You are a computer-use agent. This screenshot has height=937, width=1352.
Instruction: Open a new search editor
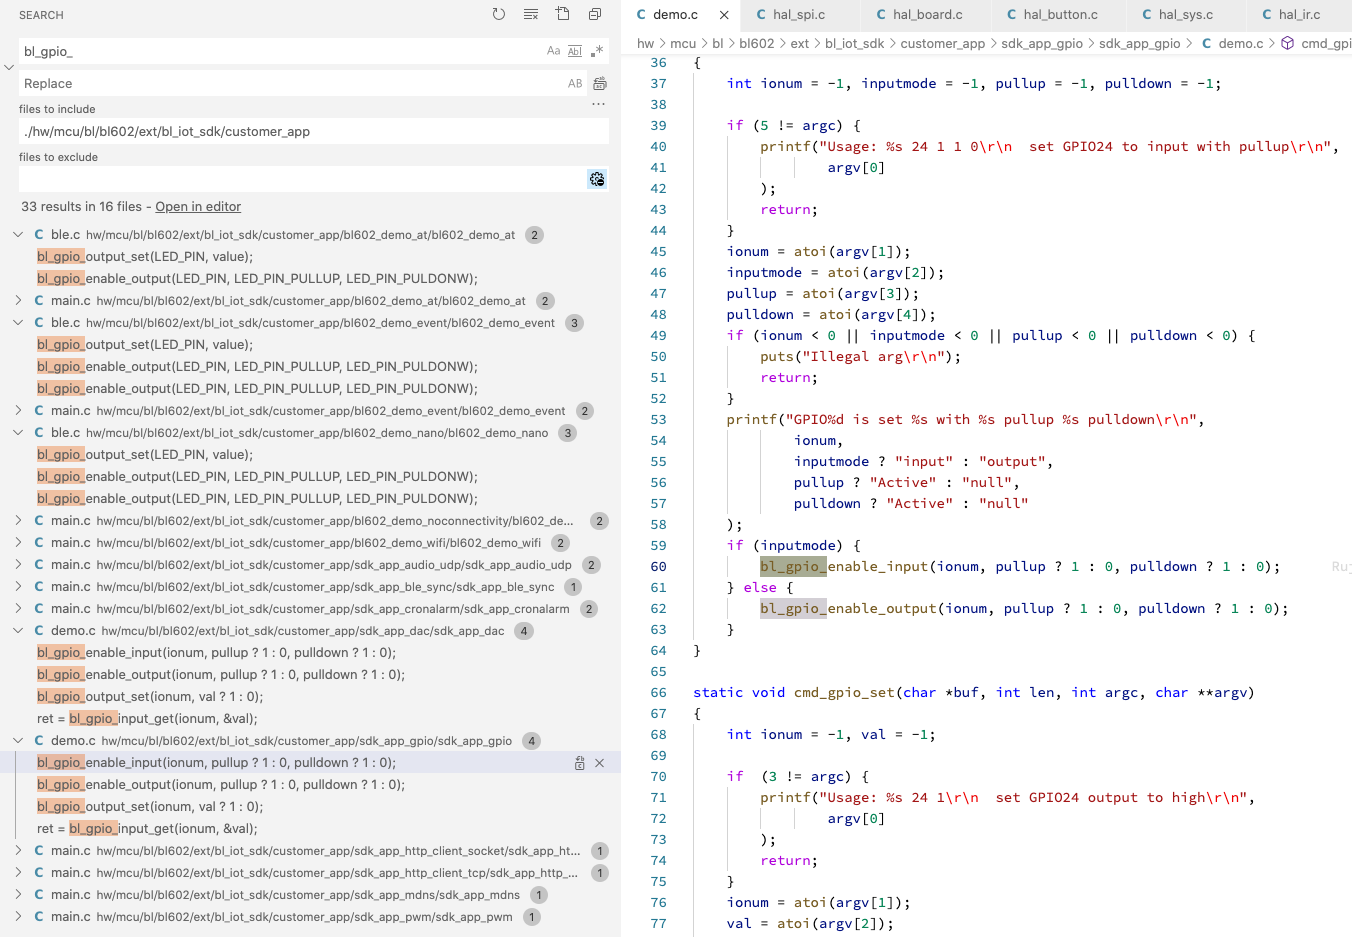tap(563, 15)
